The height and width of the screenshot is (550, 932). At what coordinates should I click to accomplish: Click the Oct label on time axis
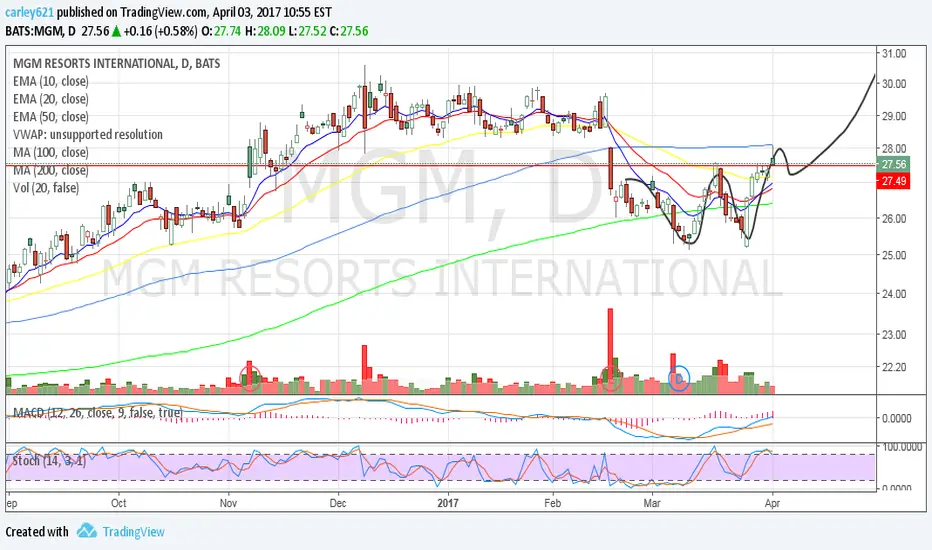pos(118,503)
